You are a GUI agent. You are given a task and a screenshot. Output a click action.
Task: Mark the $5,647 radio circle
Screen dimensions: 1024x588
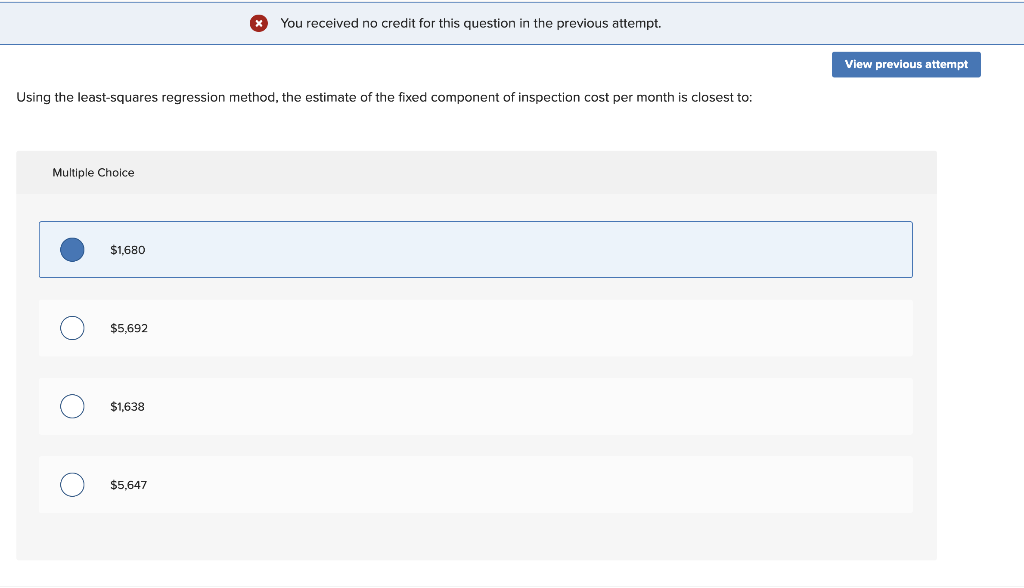[x=72, y=485]
